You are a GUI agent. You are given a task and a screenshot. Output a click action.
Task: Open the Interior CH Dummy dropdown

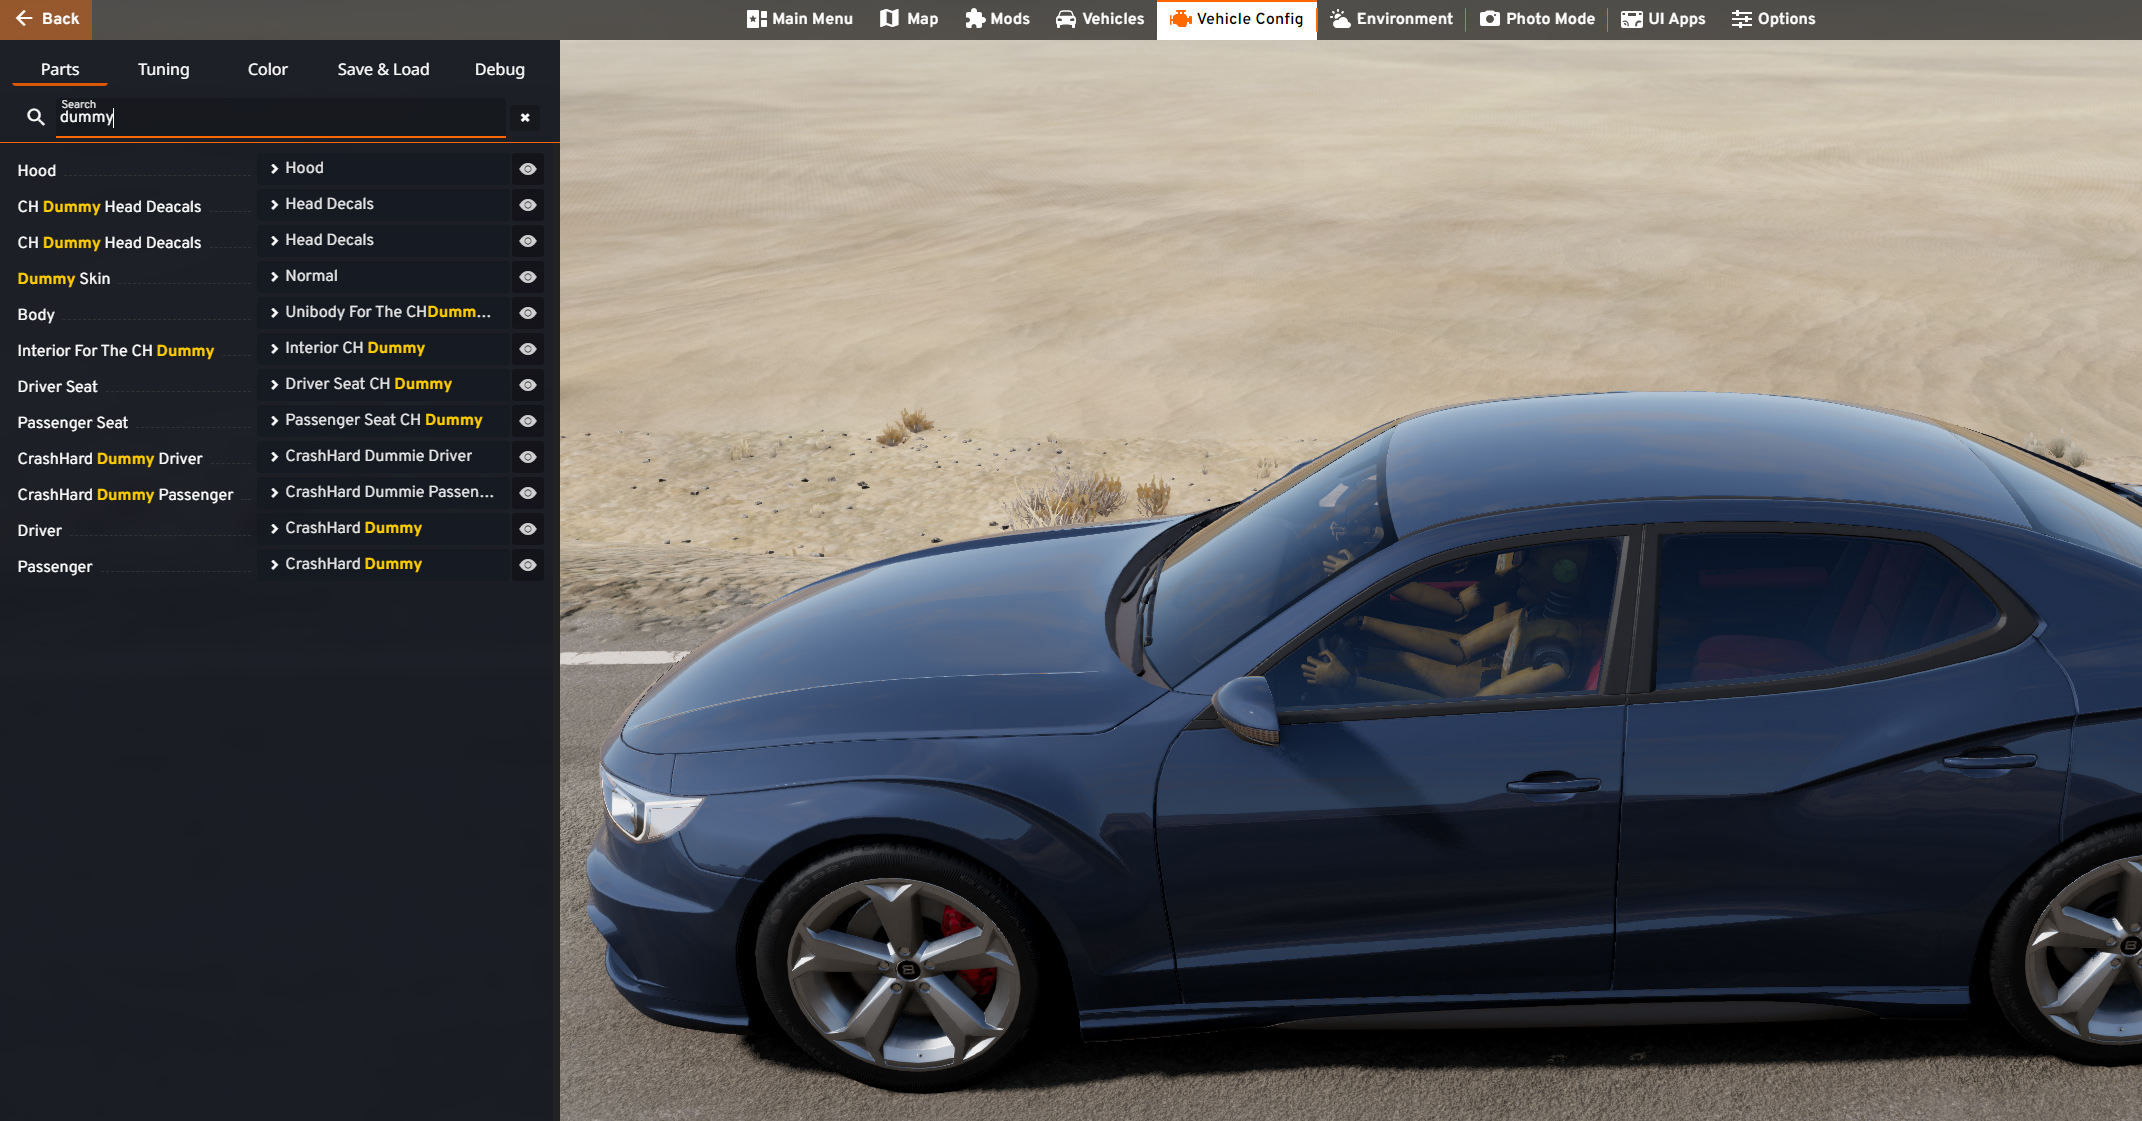384,348
